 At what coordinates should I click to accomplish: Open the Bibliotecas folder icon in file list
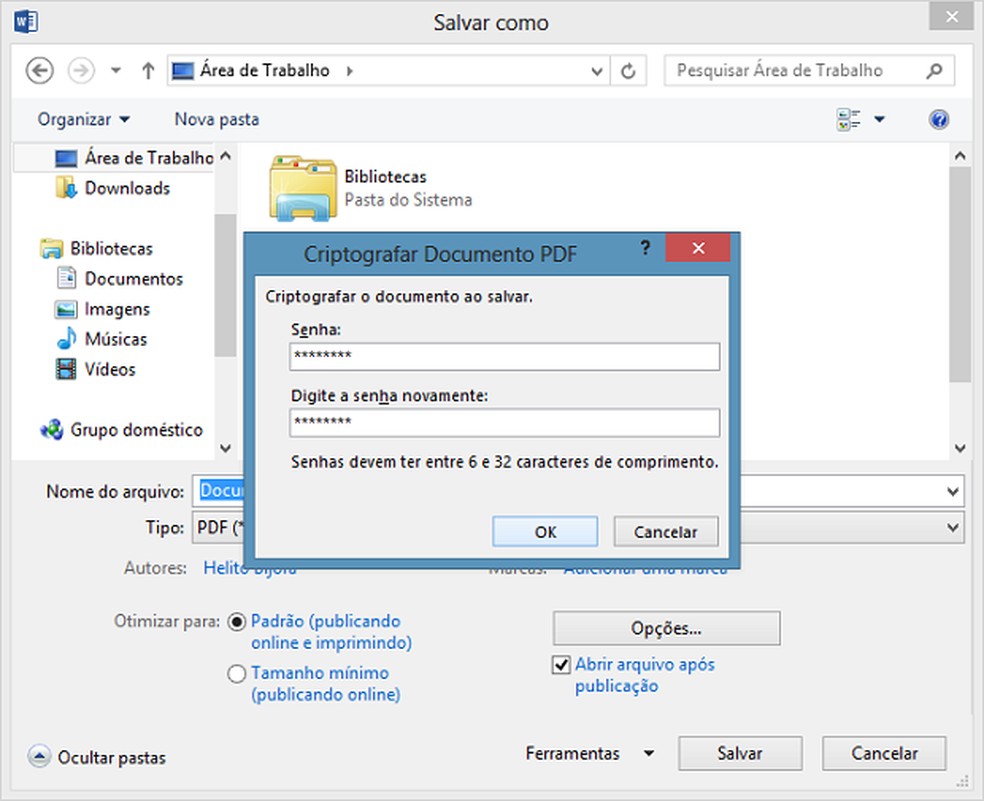pyautogui.click(x=302, y=188)
